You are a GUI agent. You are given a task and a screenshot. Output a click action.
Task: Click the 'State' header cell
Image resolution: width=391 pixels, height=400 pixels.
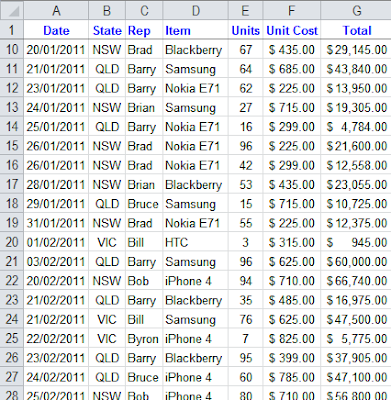tap(107, 30)
